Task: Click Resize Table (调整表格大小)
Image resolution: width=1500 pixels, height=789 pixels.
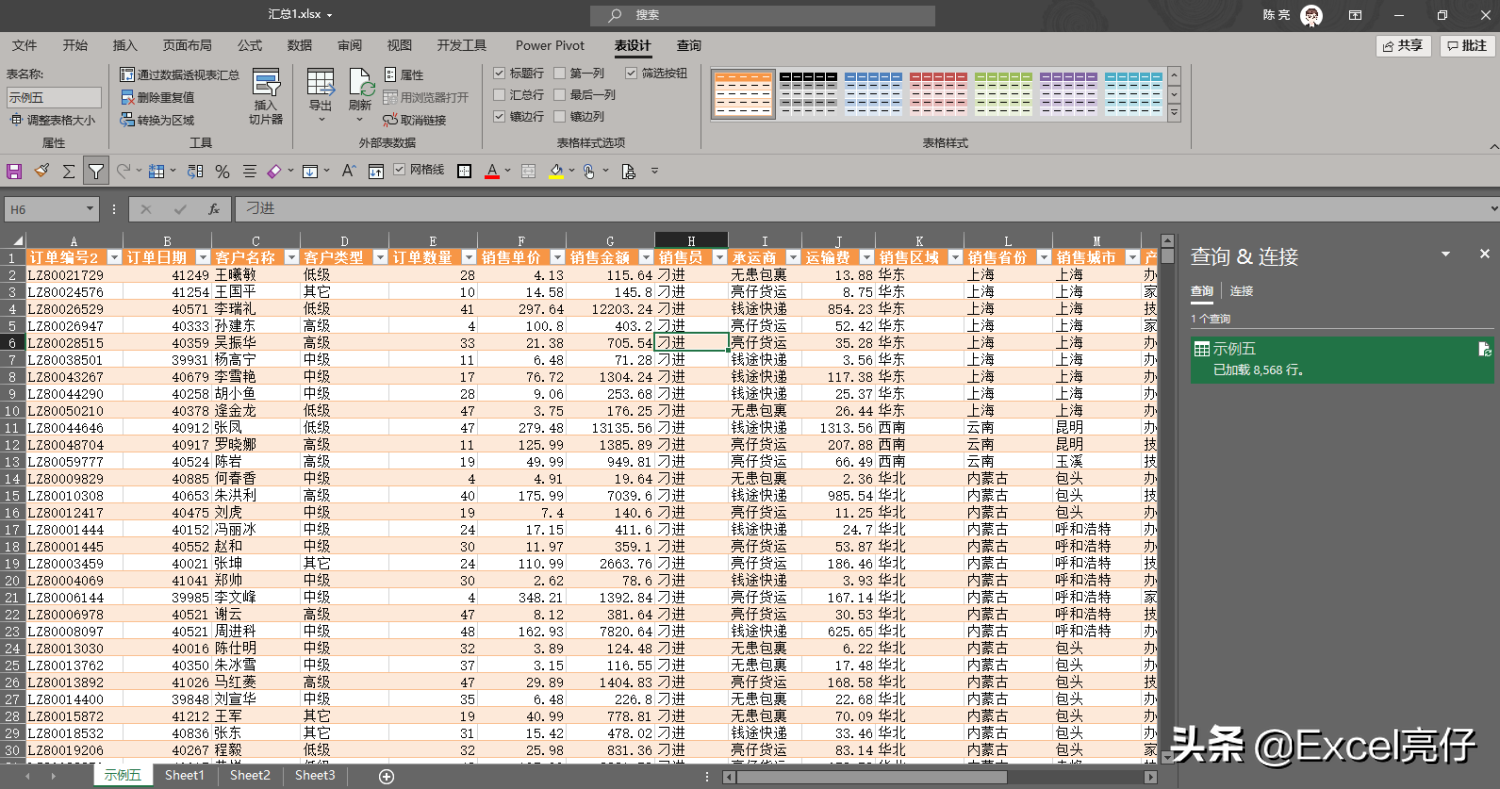Action: [53, 120]
